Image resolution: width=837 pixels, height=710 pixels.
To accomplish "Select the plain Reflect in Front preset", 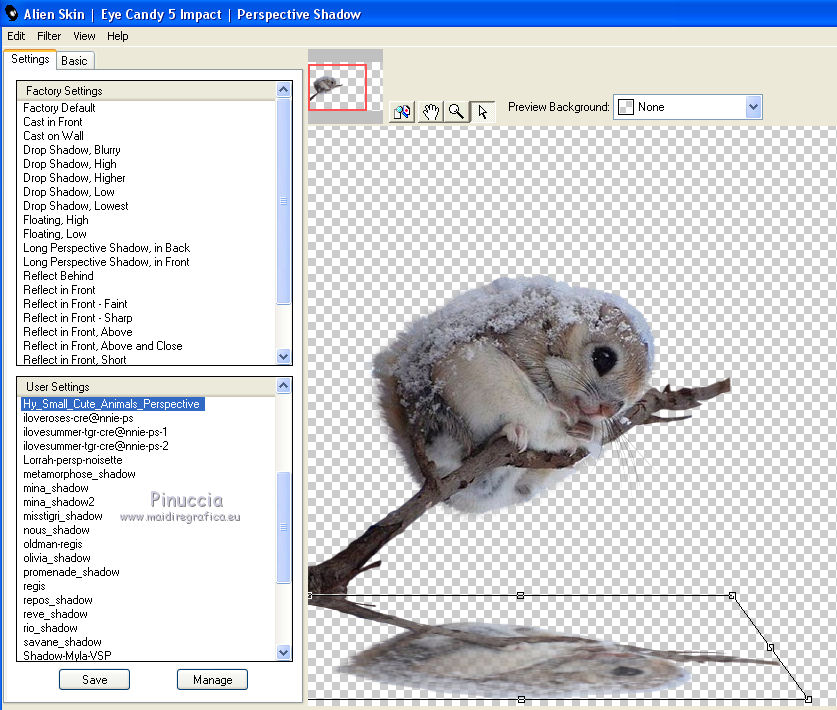I will pos(59,290).
